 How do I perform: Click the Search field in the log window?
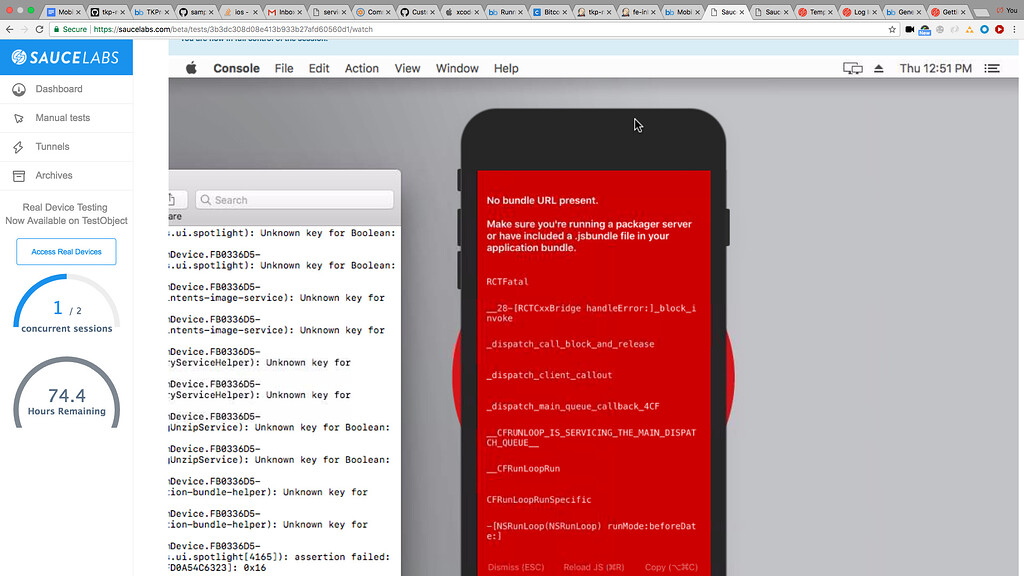pyautogui.click(x=293, y=199)
